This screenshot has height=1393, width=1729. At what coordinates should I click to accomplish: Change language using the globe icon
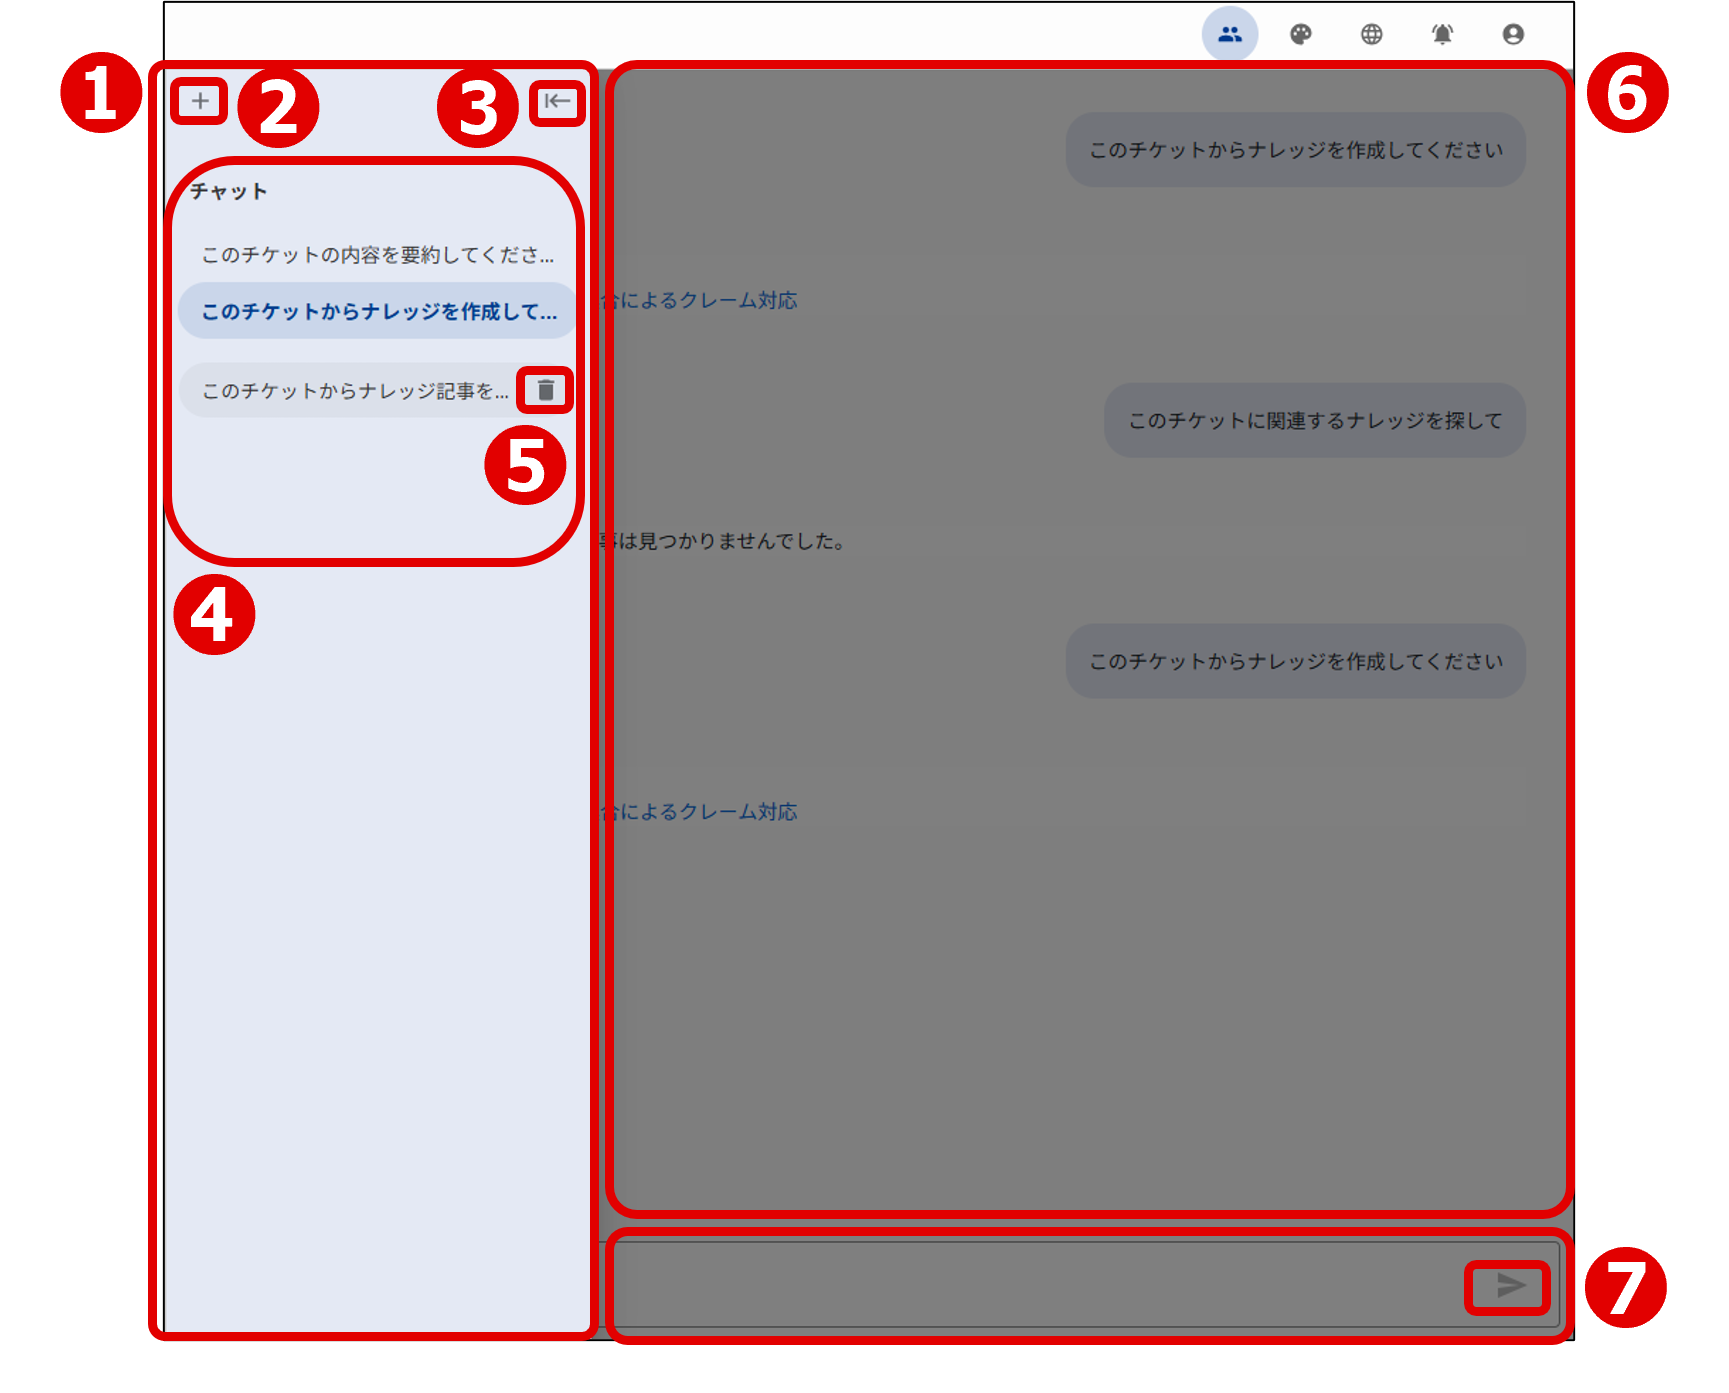point(1372,33)
